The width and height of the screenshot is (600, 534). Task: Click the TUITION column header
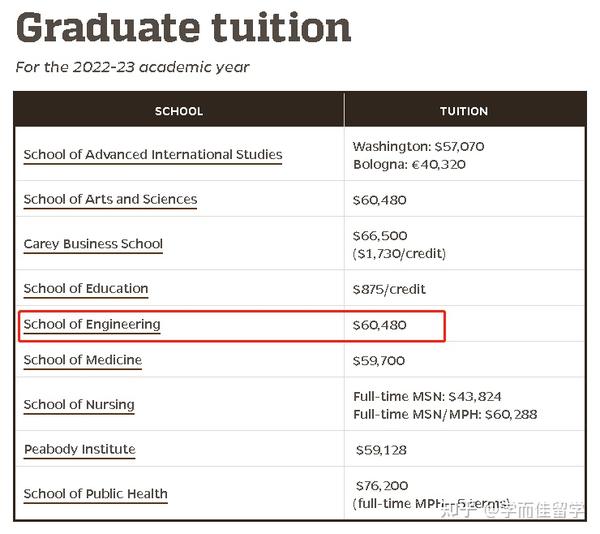[464, 111]
